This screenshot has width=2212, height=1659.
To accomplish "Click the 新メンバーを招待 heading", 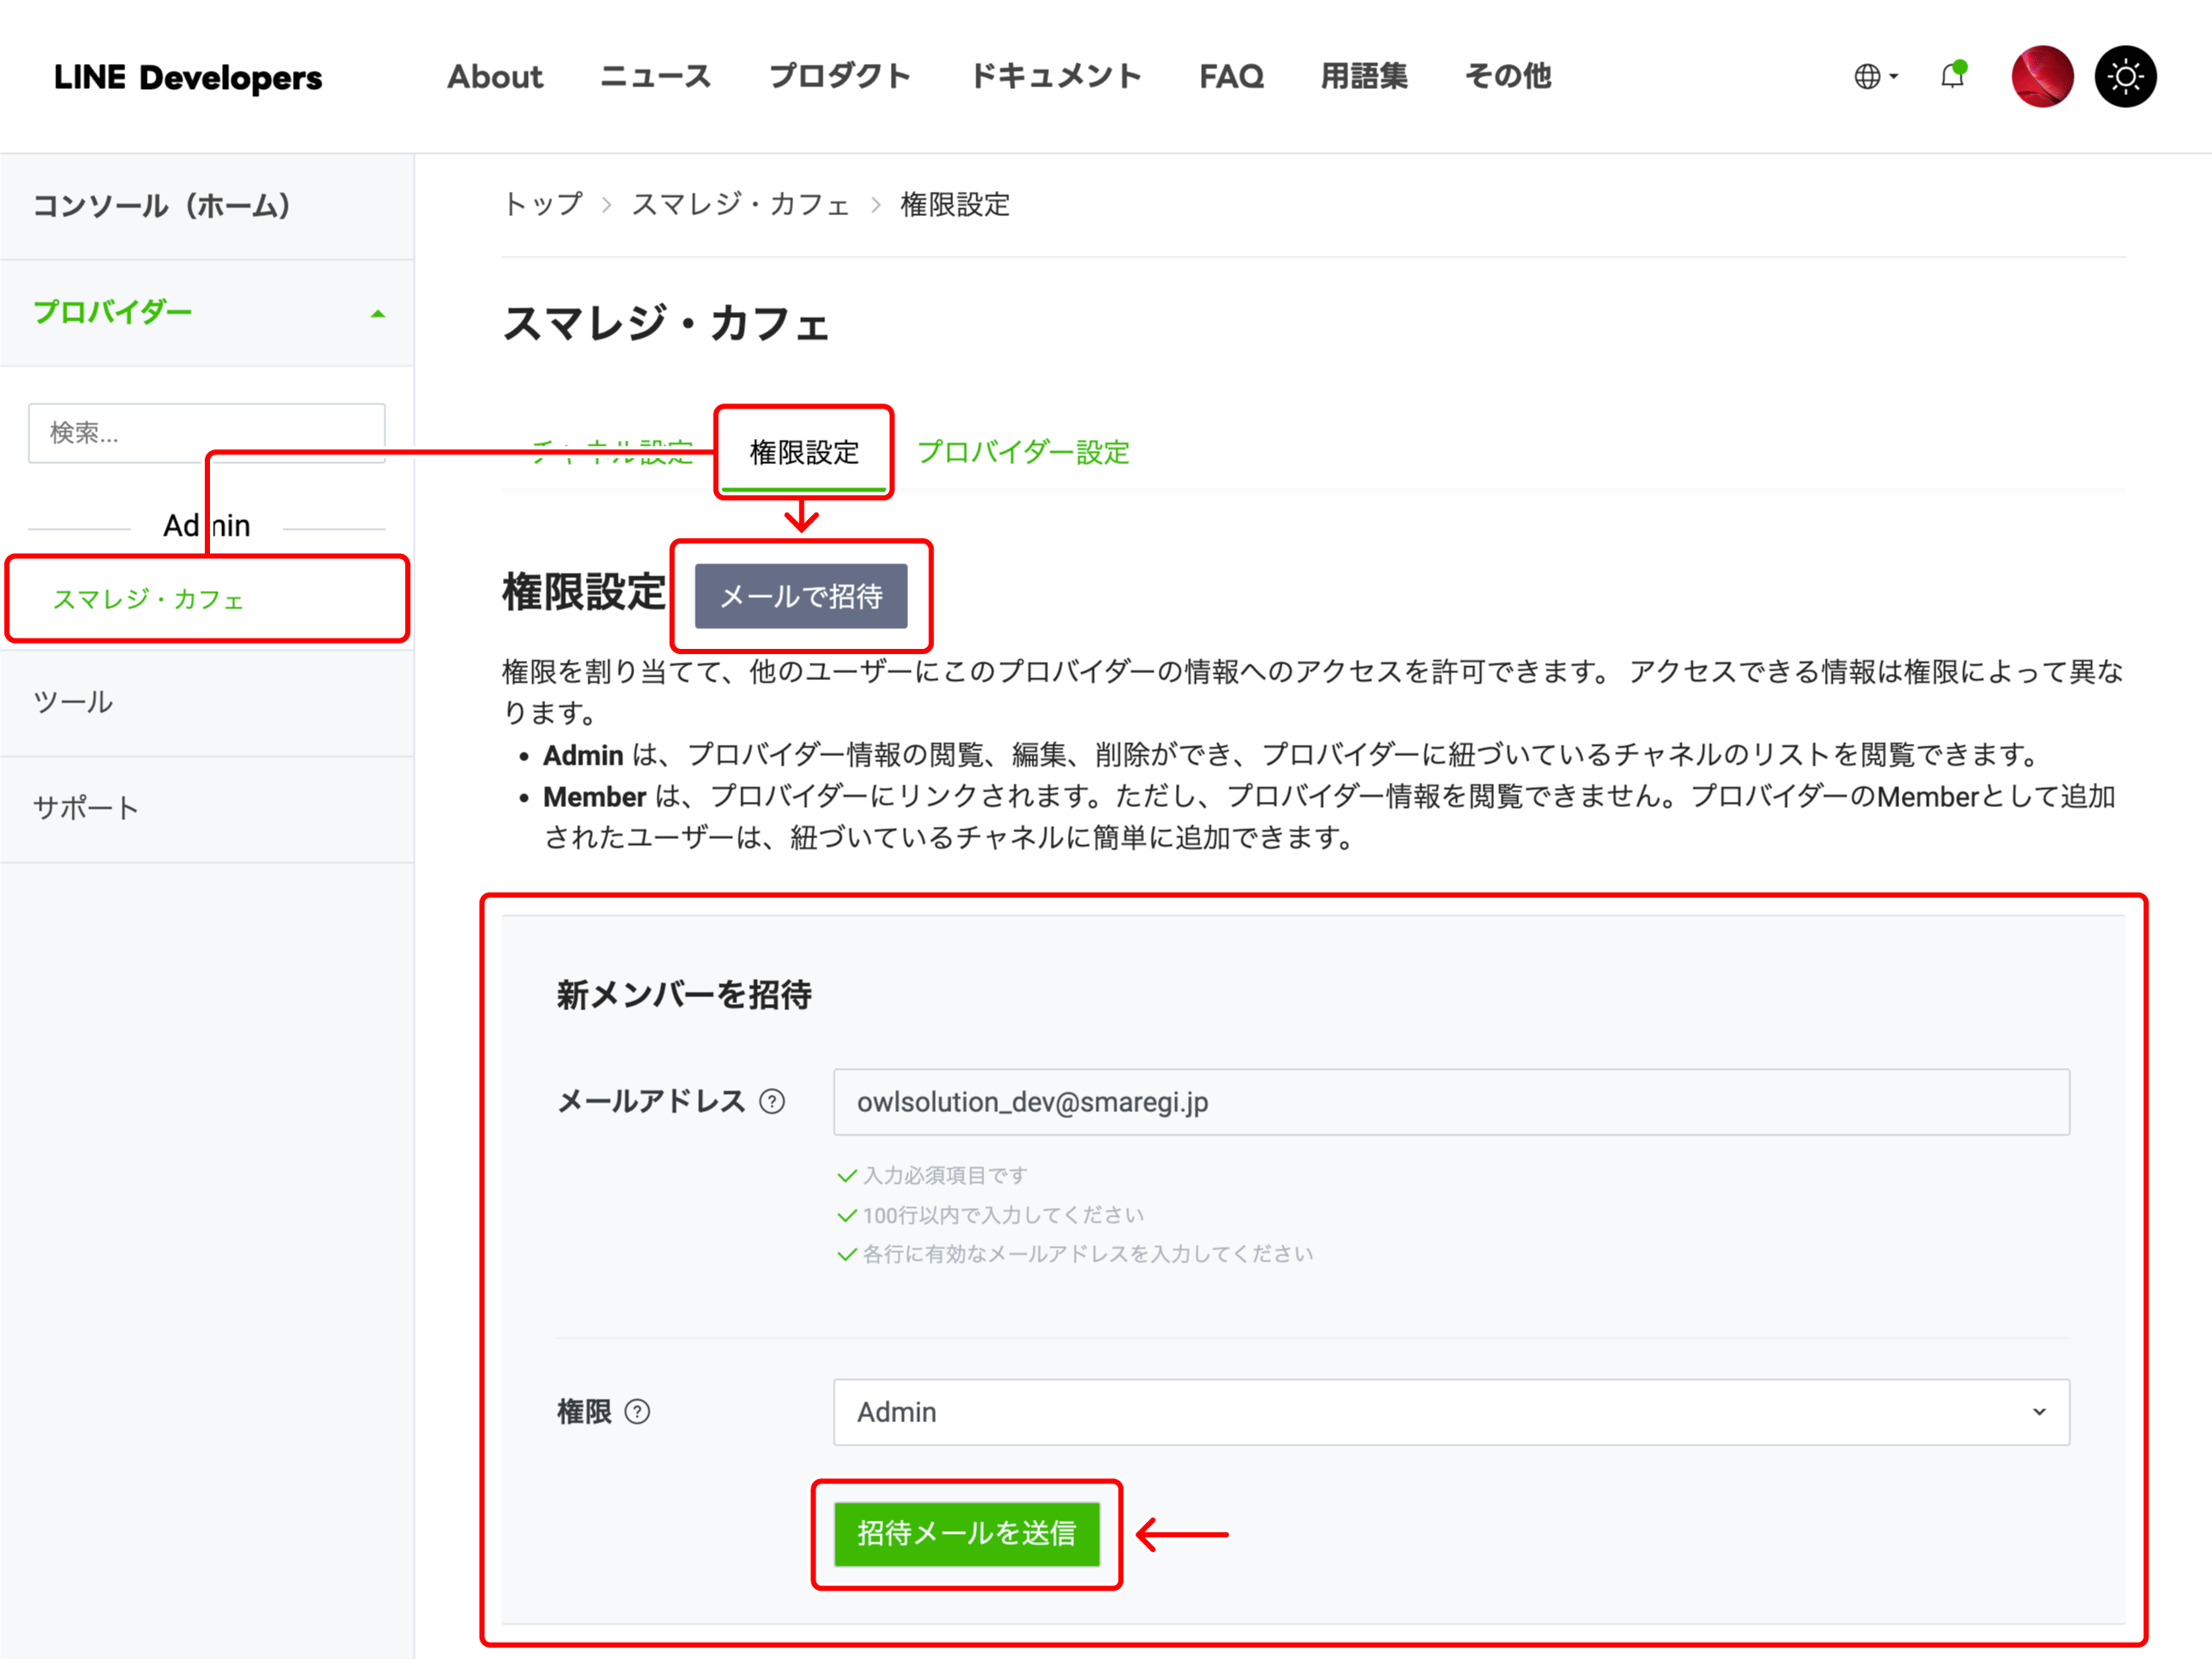I will coord(684,994).
